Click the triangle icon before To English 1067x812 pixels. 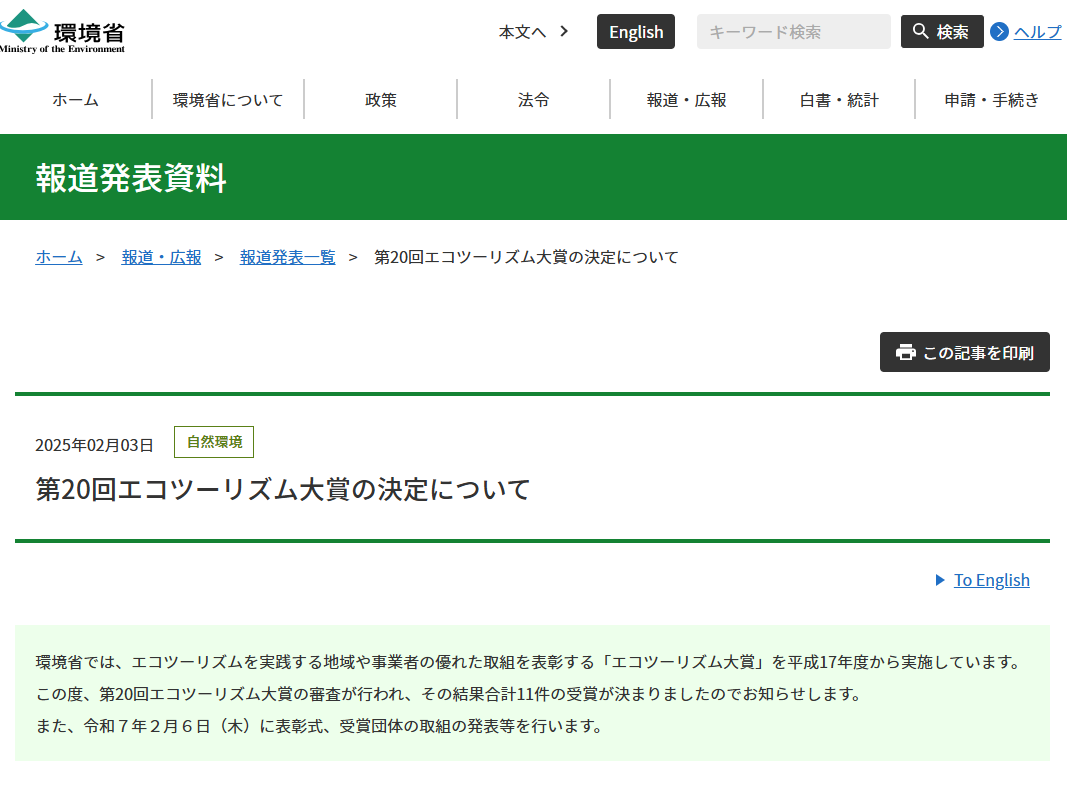939,580
